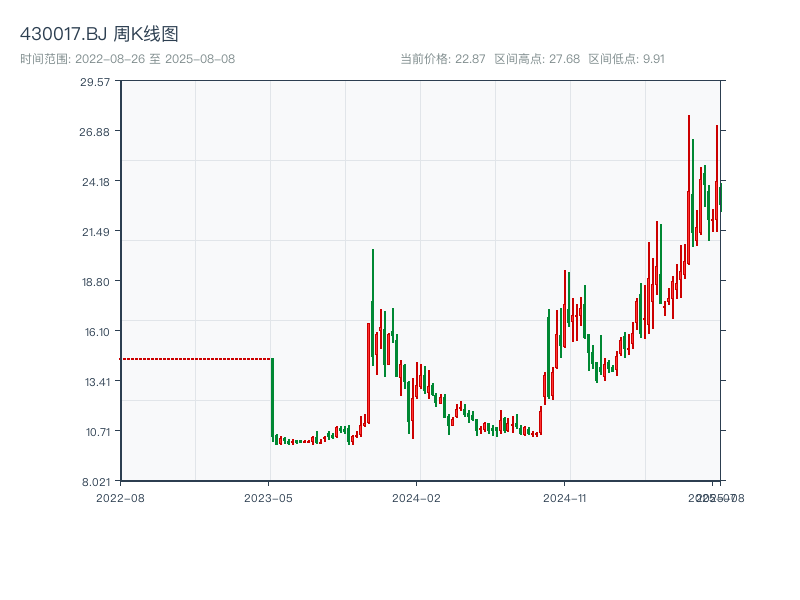Image resolution: width=800 pixels, height=600 pixels.
Task: Click the x-axis label 2024-02
Action: (416, 498)
